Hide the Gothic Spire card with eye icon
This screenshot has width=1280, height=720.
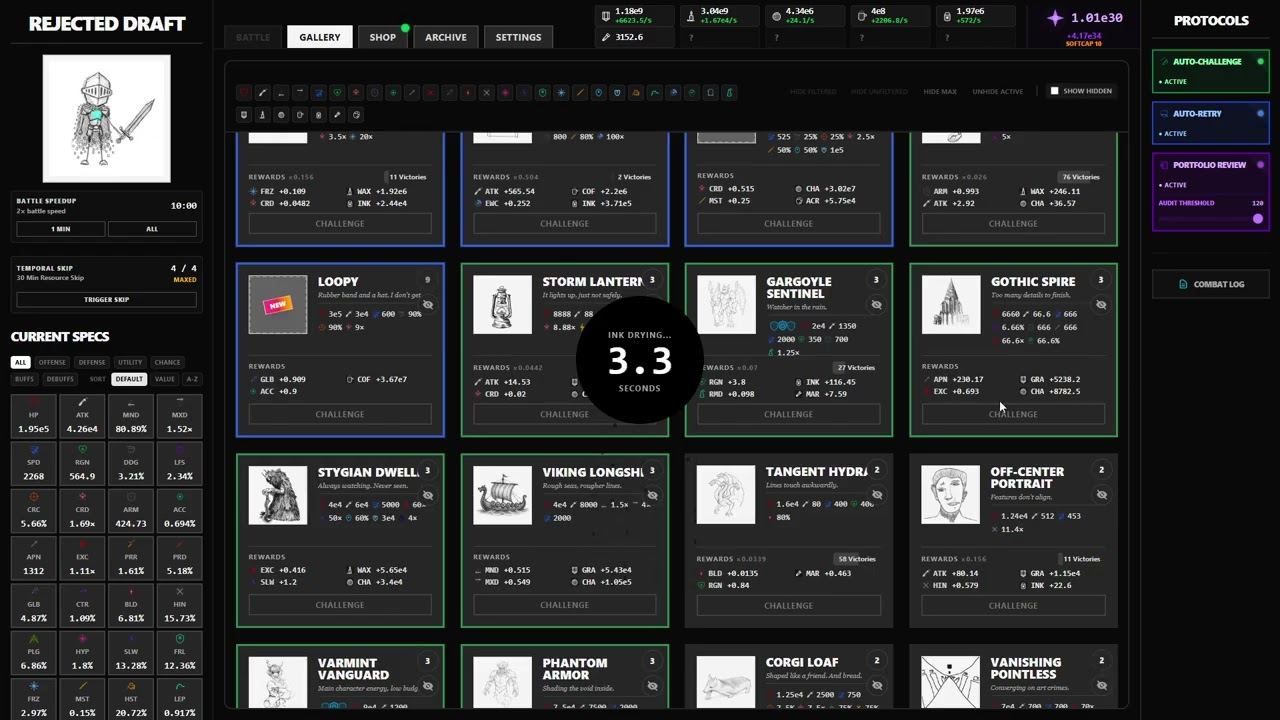[1101, 305]
